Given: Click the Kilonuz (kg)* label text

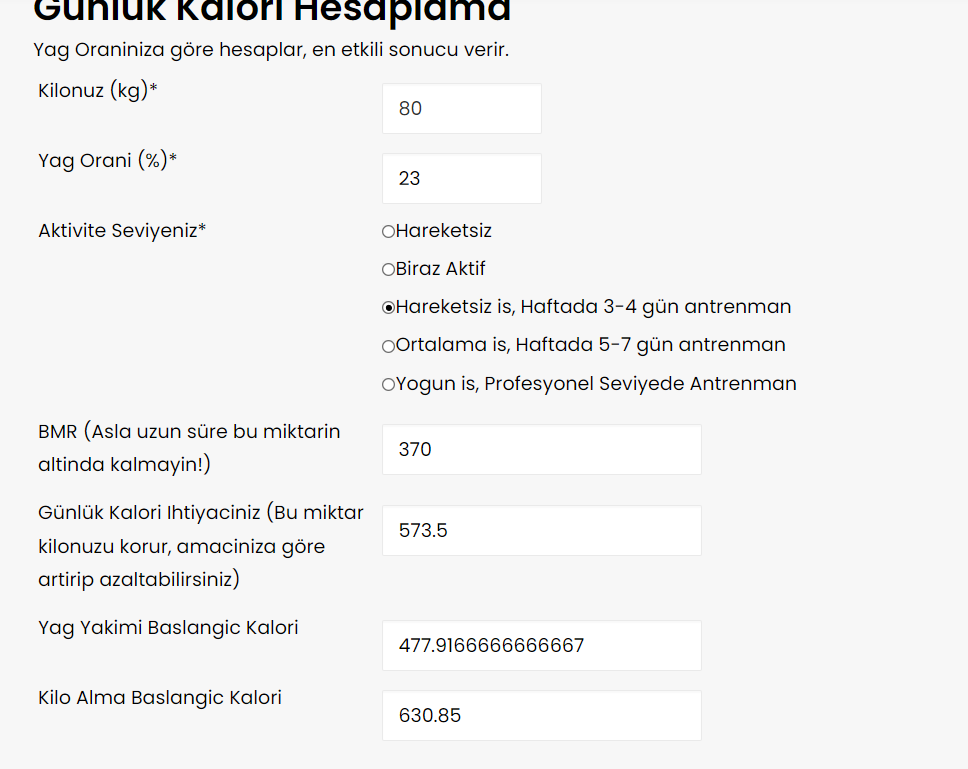Looking at the screenshot, I should (98, 91).
